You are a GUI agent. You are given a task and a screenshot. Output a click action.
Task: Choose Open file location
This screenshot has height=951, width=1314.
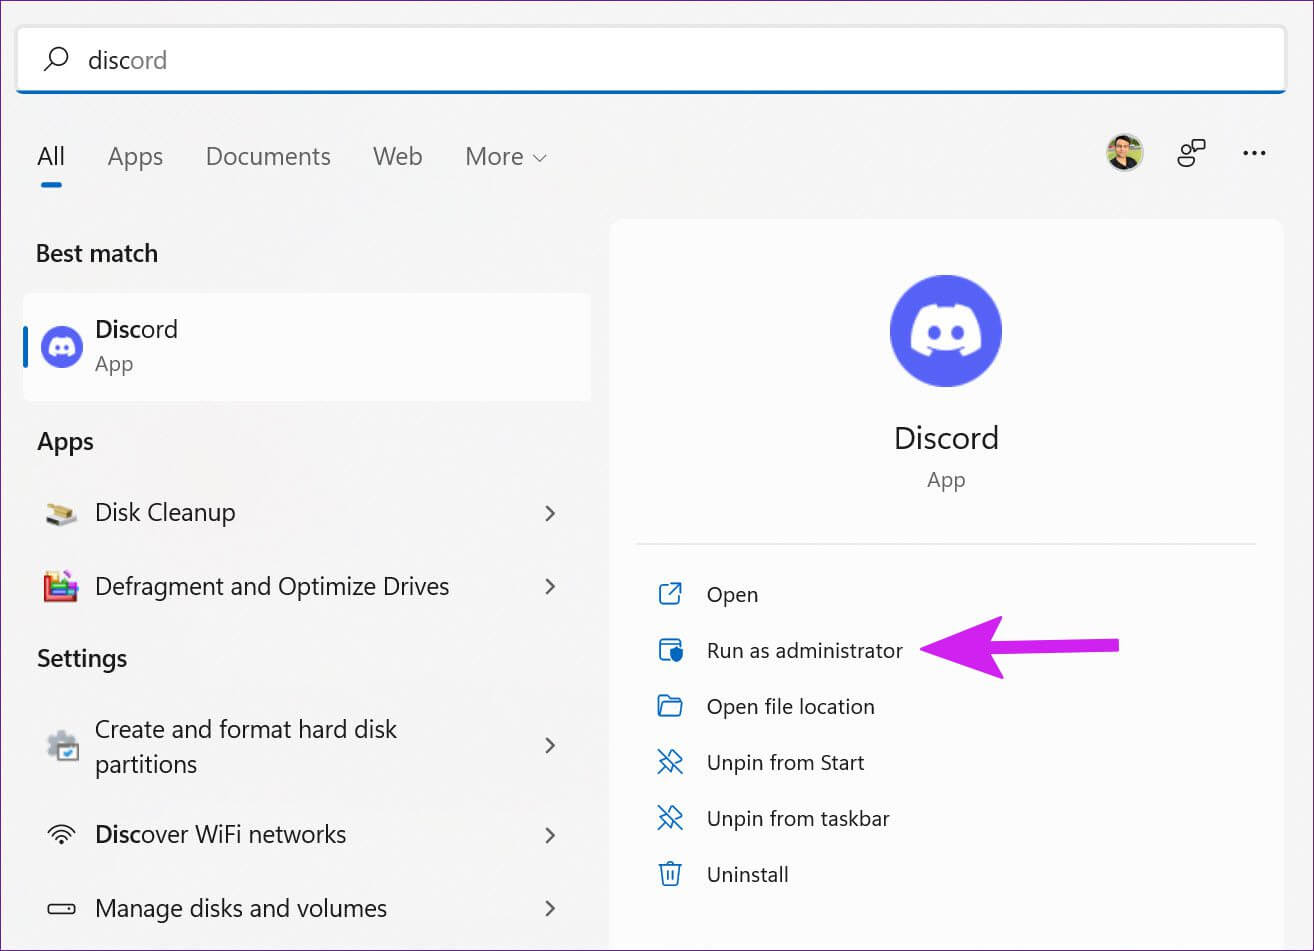coord(791,707)
